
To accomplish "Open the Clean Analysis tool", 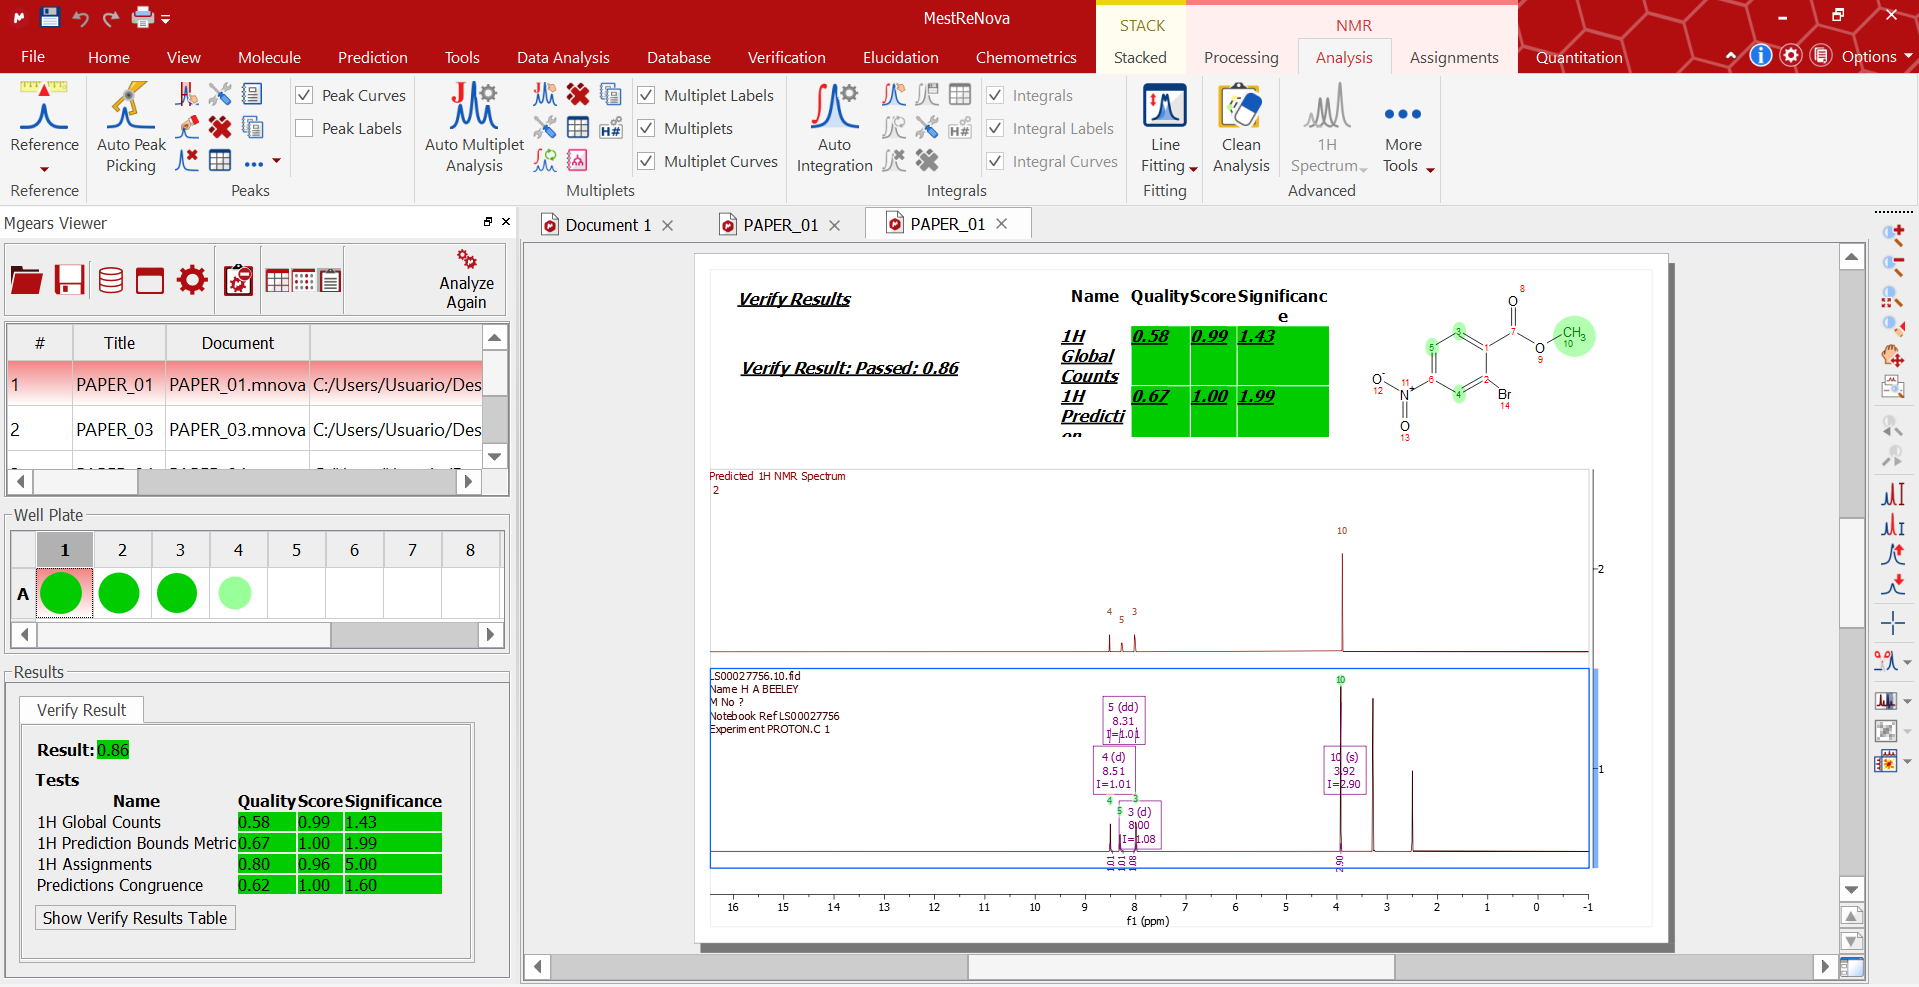I will click(x=1240, y=108).
